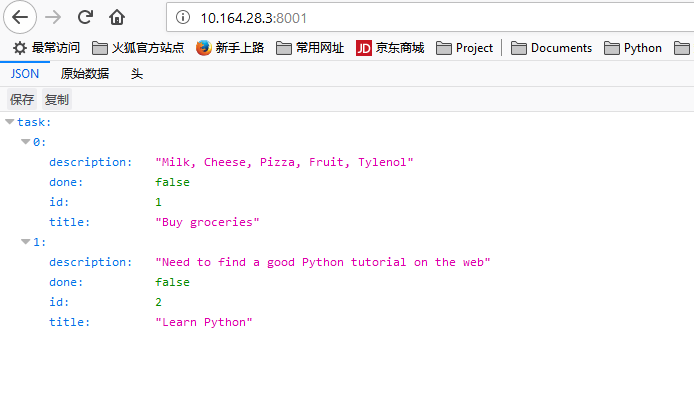Collapse the item 1 node
Image resolution: width=694 pixels, height=396 pixels.
(26, 242)
